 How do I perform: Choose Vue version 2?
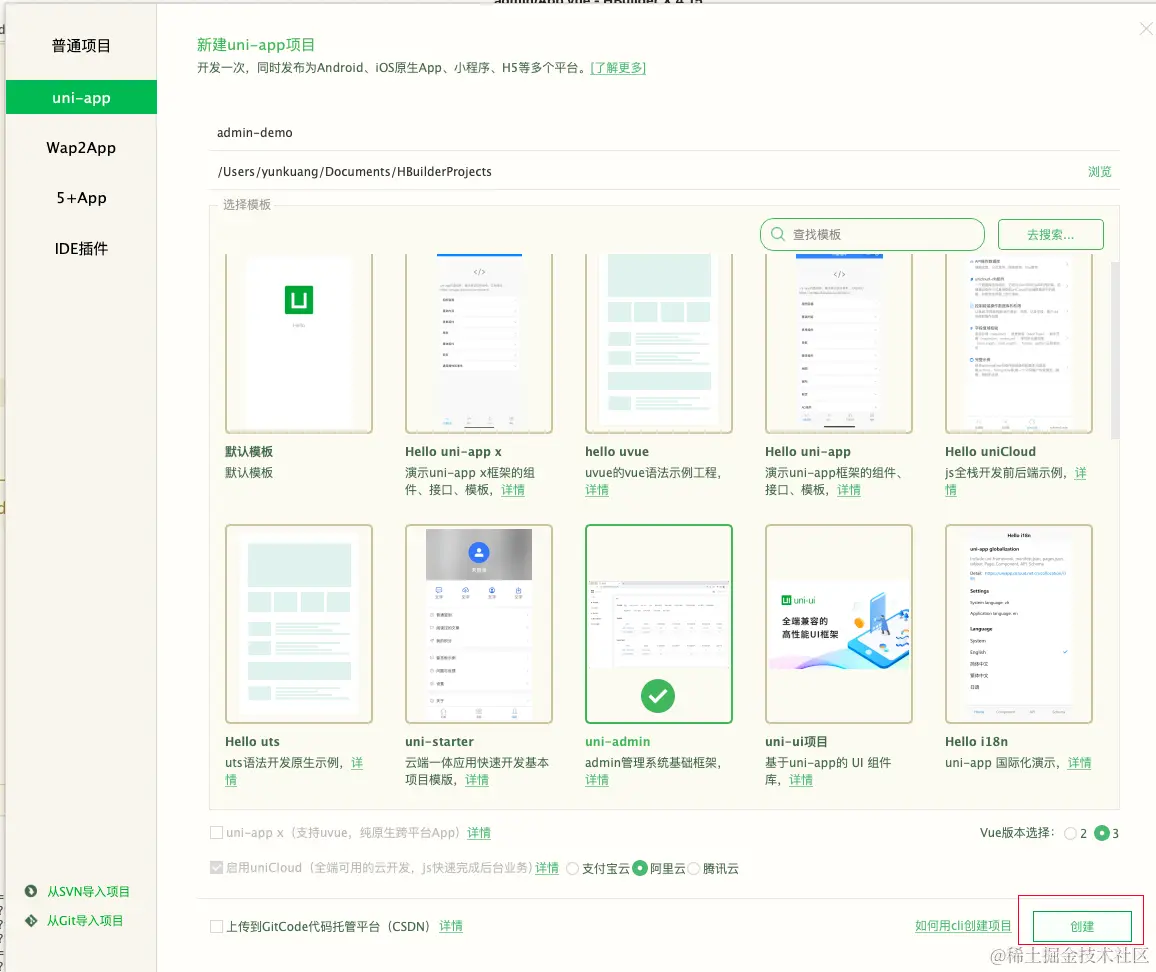point(1070,833)
